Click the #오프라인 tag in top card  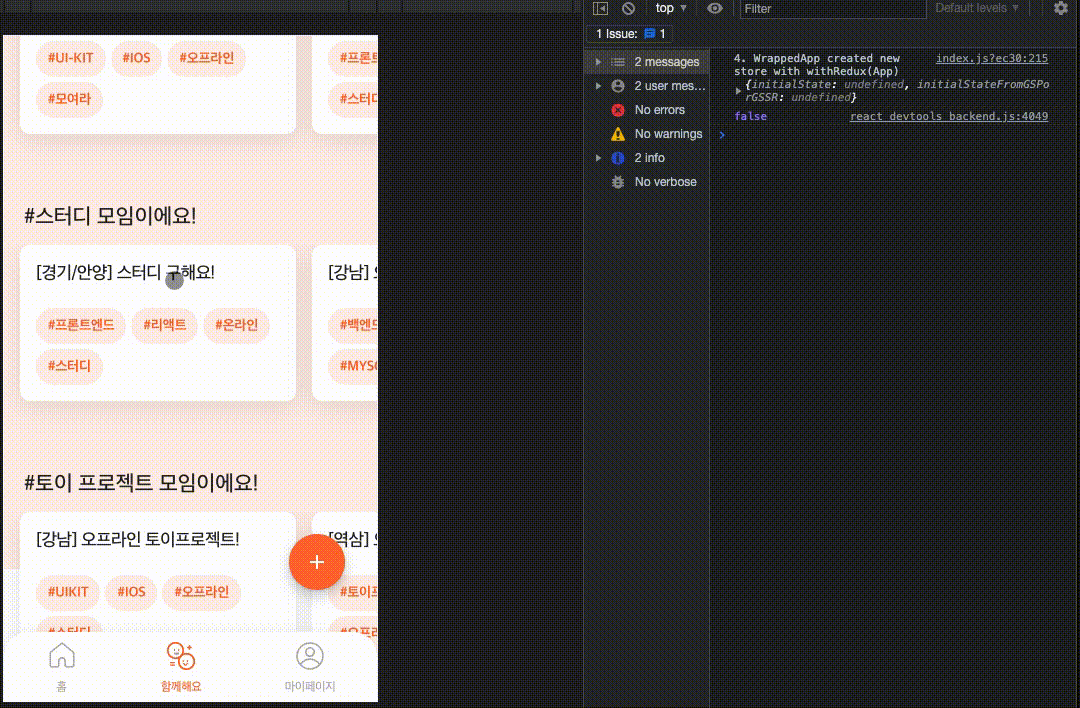(x=207, y=58)
